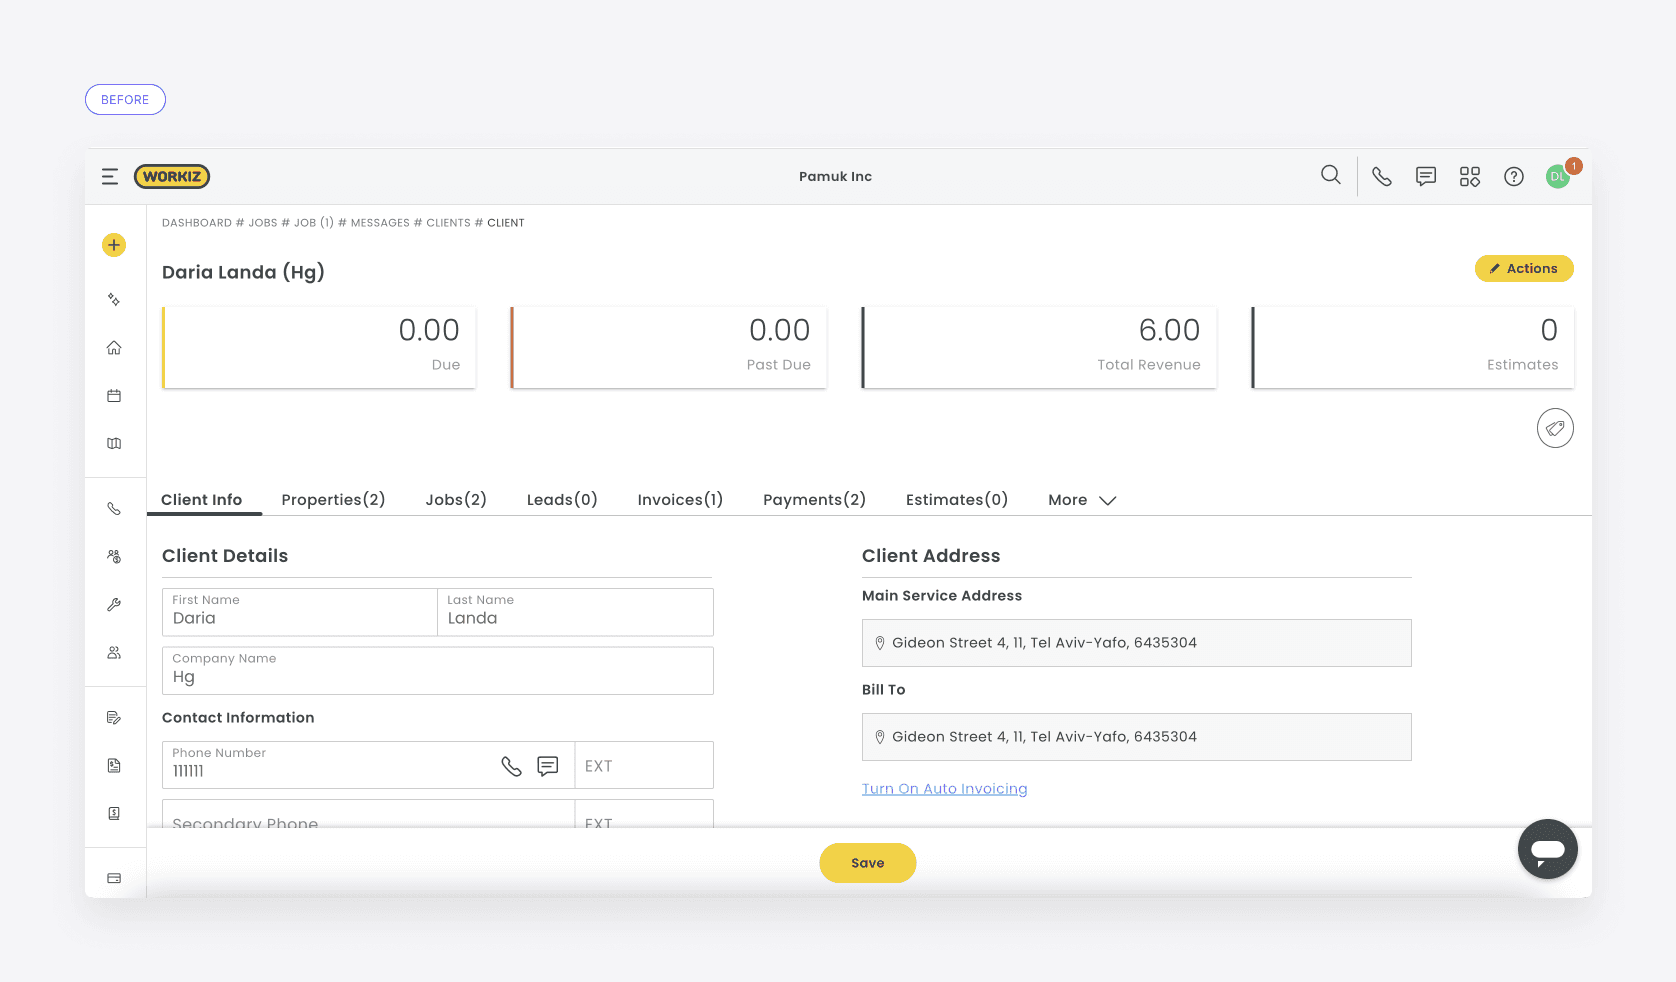The width and height of the screenshot is (1676, 982).
Task: Click the Past Due amount card
Action: click(669, 347)
